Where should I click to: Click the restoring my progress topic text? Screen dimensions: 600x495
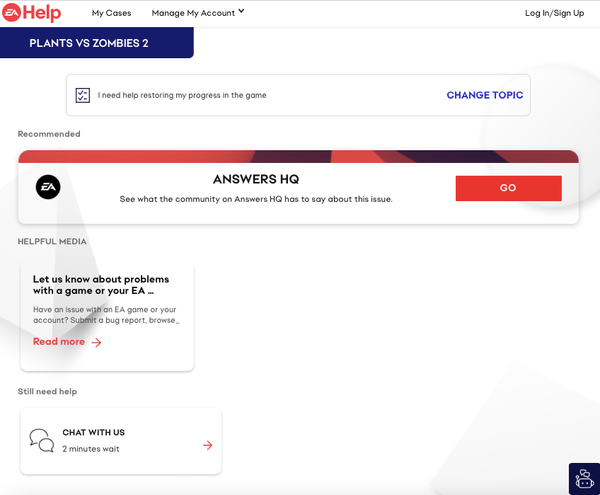[182, 96]
